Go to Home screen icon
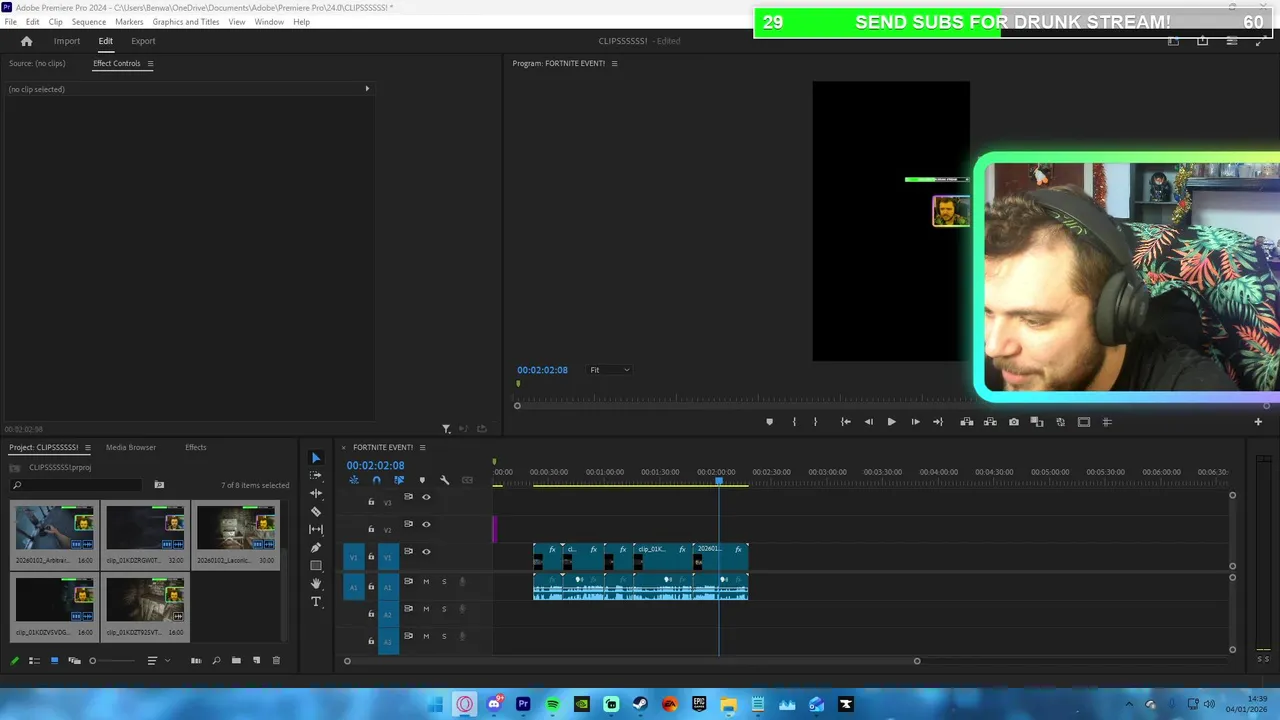The height and width of the screenshot is (720, 1280). coord(26,41)
